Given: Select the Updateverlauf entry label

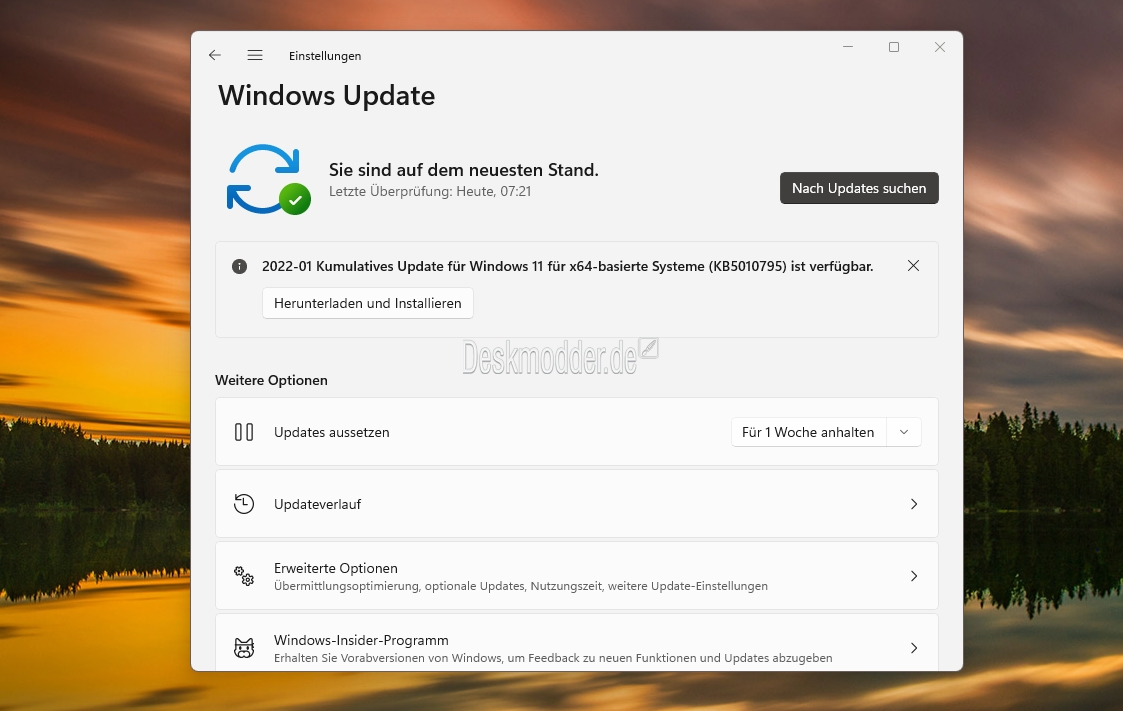Looking at the screenshot, I should (318, 504).
